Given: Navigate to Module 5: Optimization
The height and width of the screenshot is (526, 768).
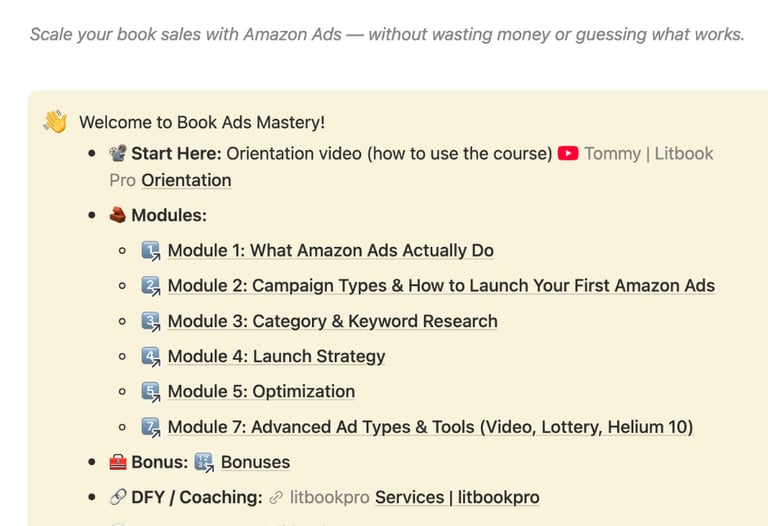Looking at the screenshot, I should [261, 391].
